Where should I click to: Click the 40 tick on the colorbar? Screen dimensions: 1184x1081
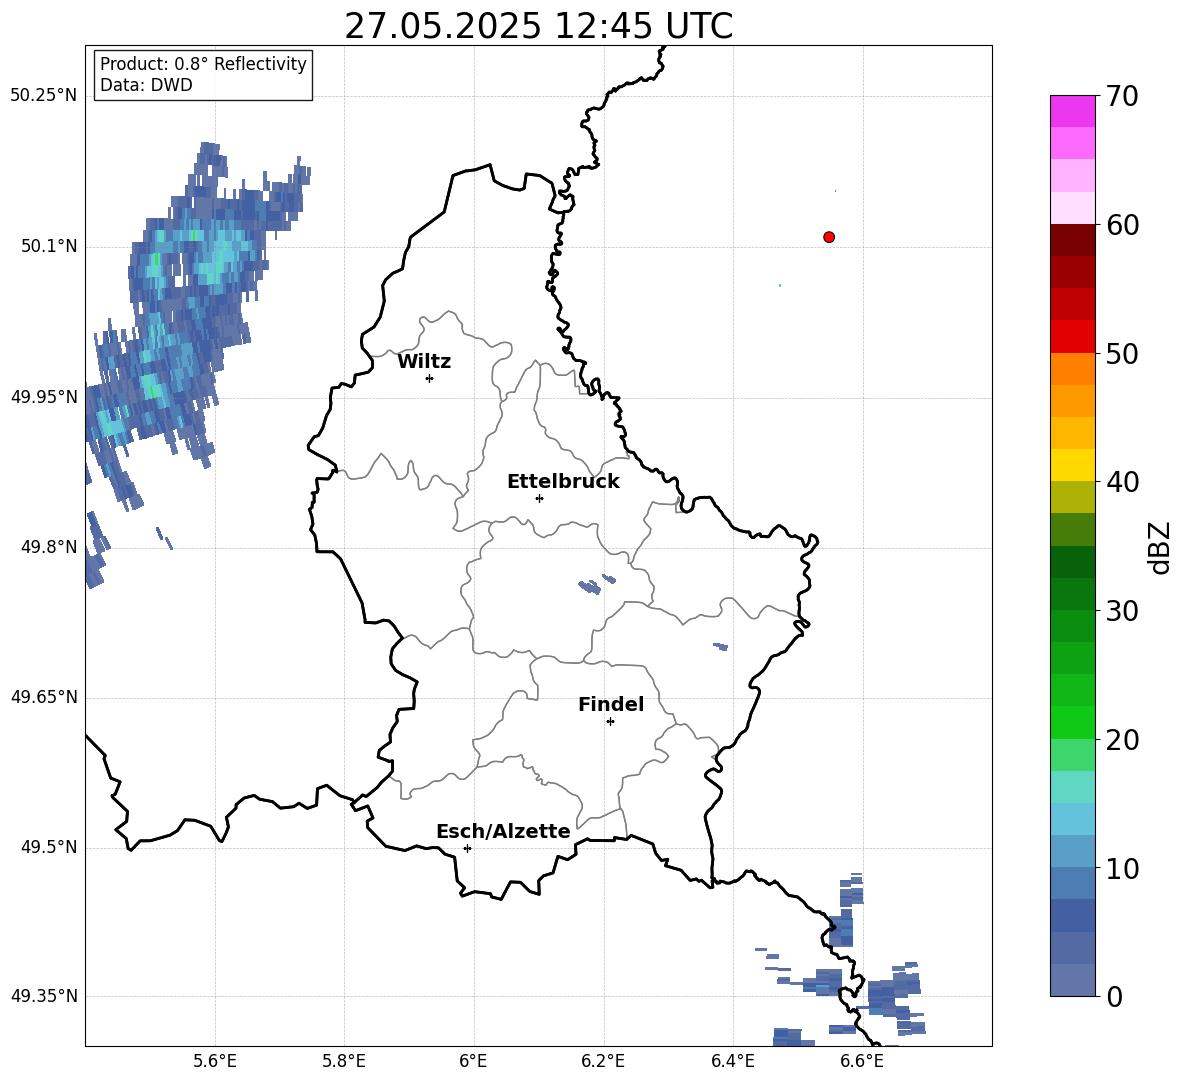click(x=1121, y=482)
